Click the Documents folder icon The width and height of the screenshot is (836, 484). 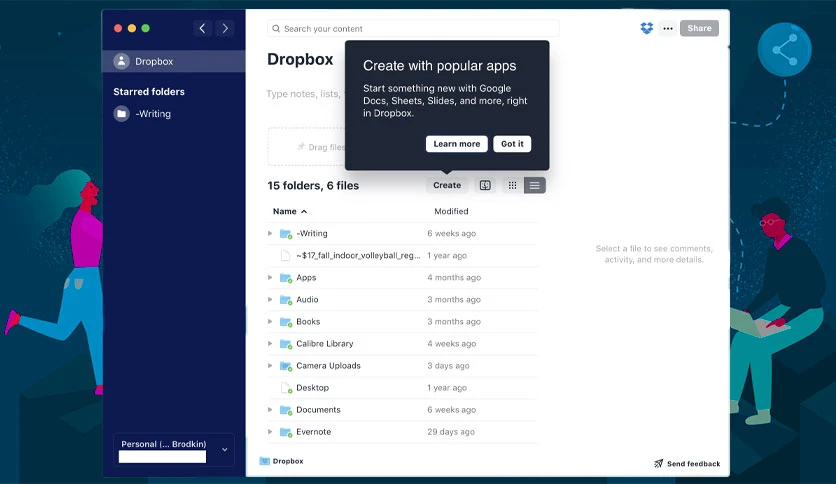click(x=286, y=410)
